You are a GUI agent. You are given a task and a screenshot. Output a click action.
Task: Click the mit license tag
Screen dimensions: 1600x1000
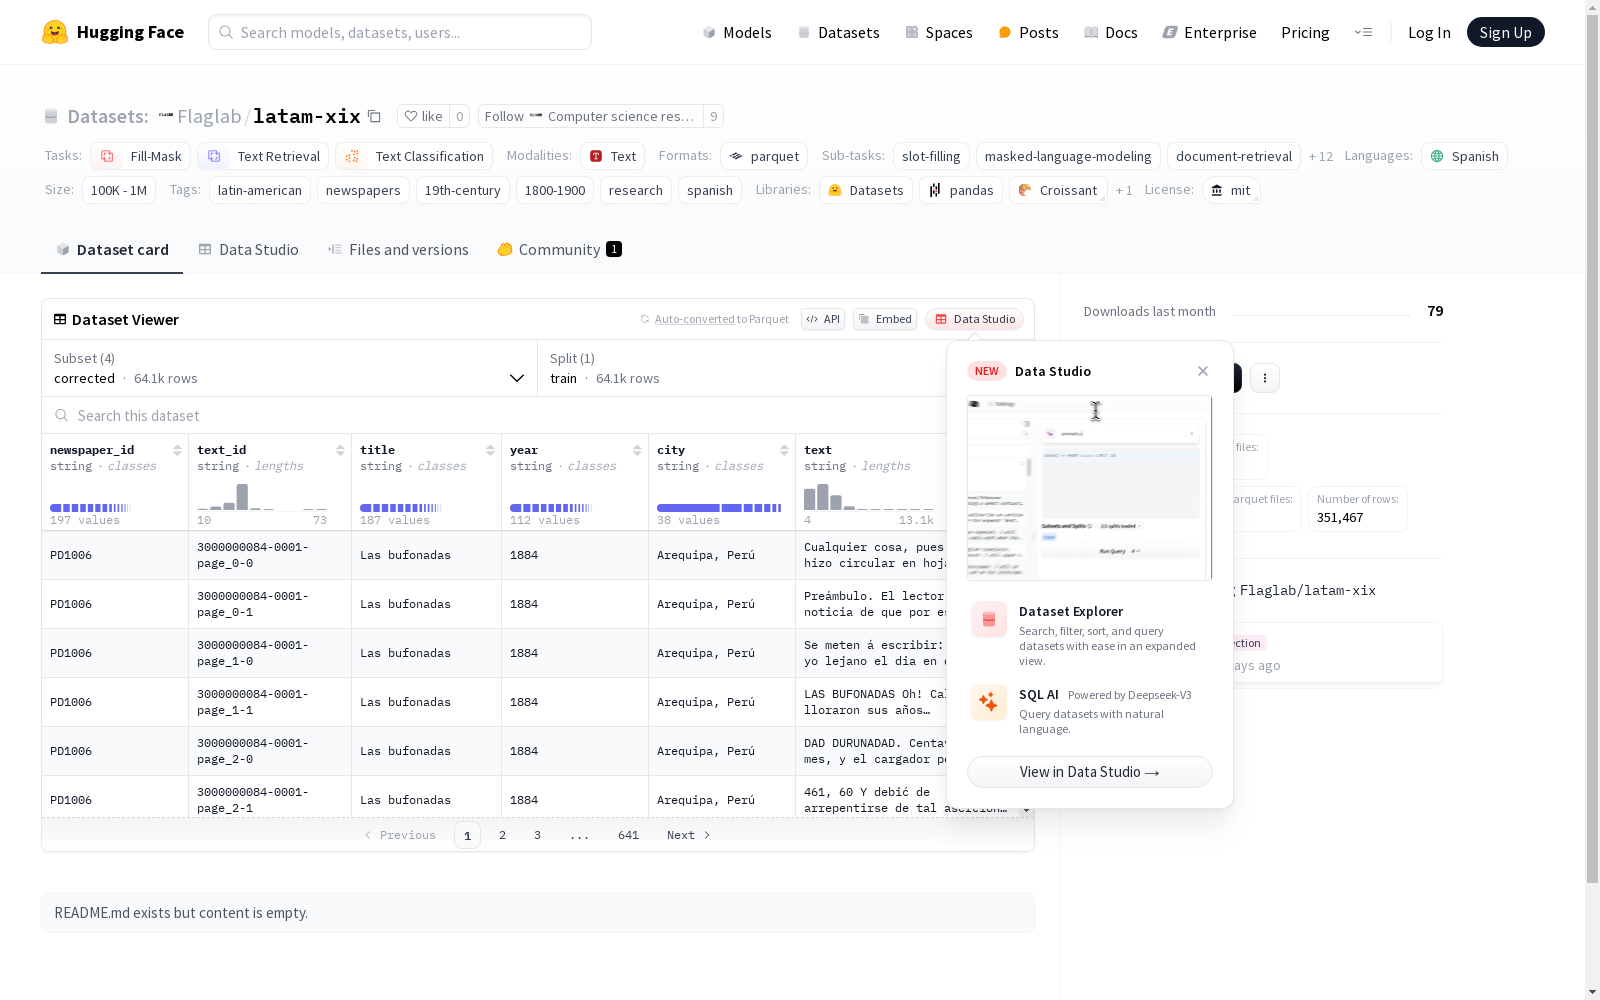1231,190
